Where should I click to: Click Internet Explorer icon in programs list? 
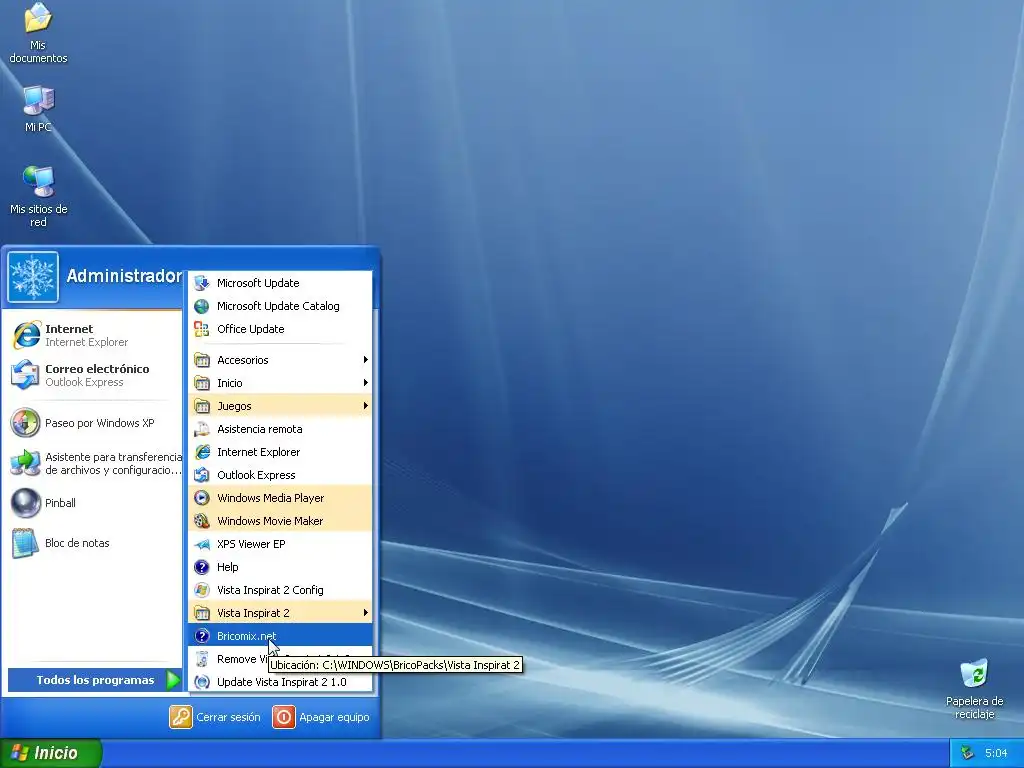[202, 452]
